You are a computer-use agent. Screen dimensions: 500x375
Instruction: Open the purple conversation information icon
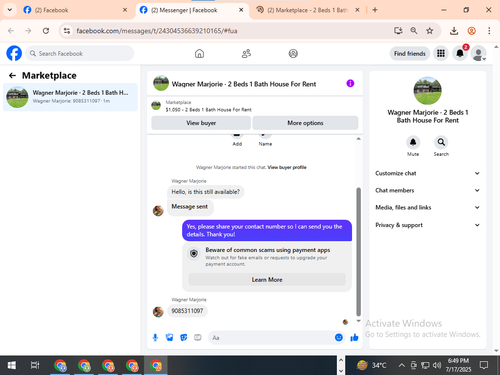tap(350, 83)
